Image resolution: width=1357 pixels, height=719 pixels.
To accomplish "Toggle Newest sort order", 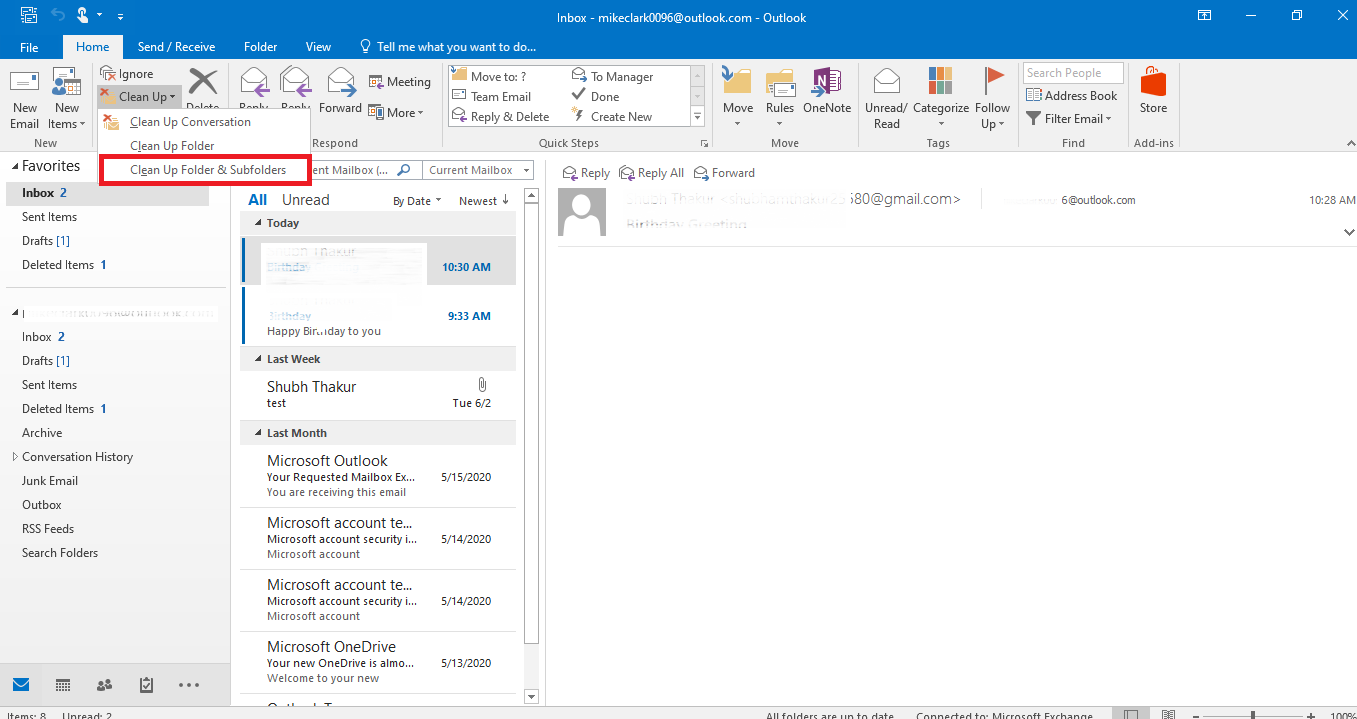I will point(484,201).
